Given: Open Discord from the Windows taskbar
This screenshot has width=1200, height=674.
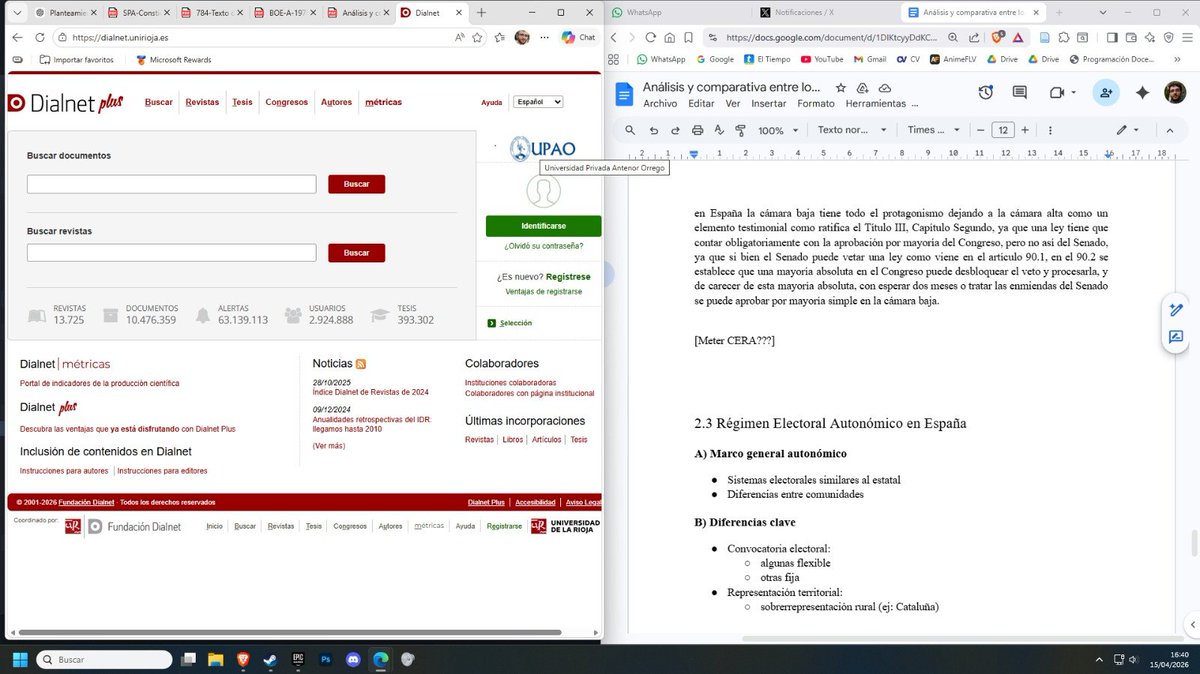Looking at the screenshot, I should click(x=352, y=660).
